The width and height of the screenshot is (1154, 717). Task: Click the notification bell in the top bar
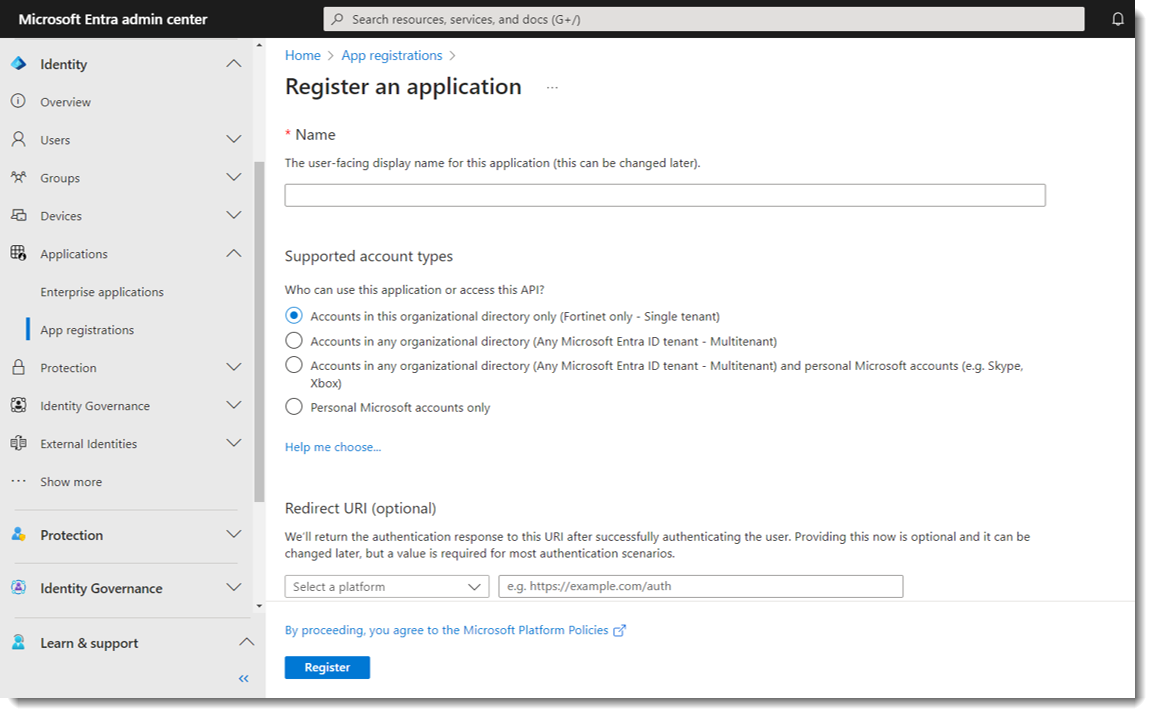tap(1118, 18)
